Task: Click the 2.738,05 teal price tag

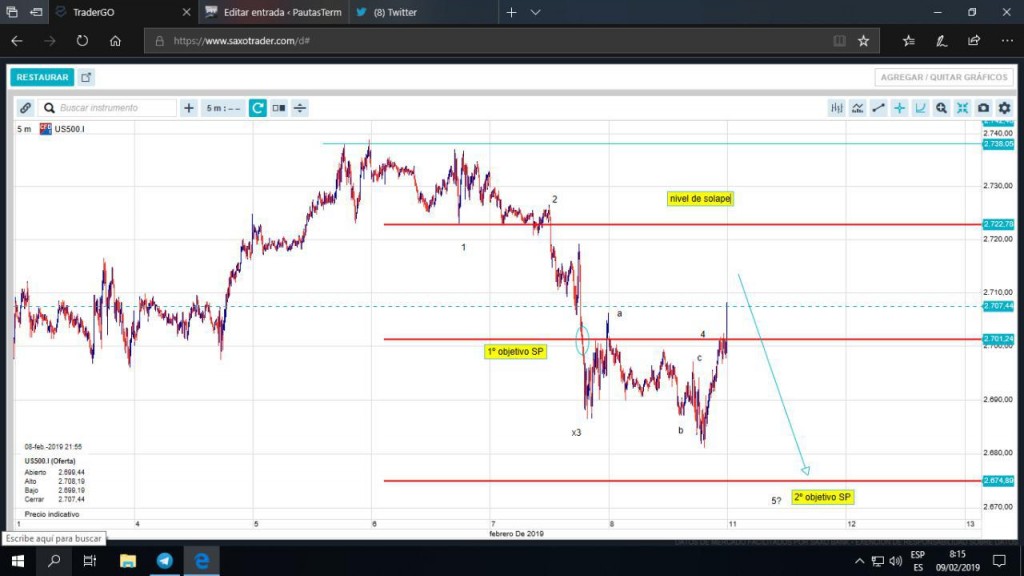Action: tap(999, 144)
